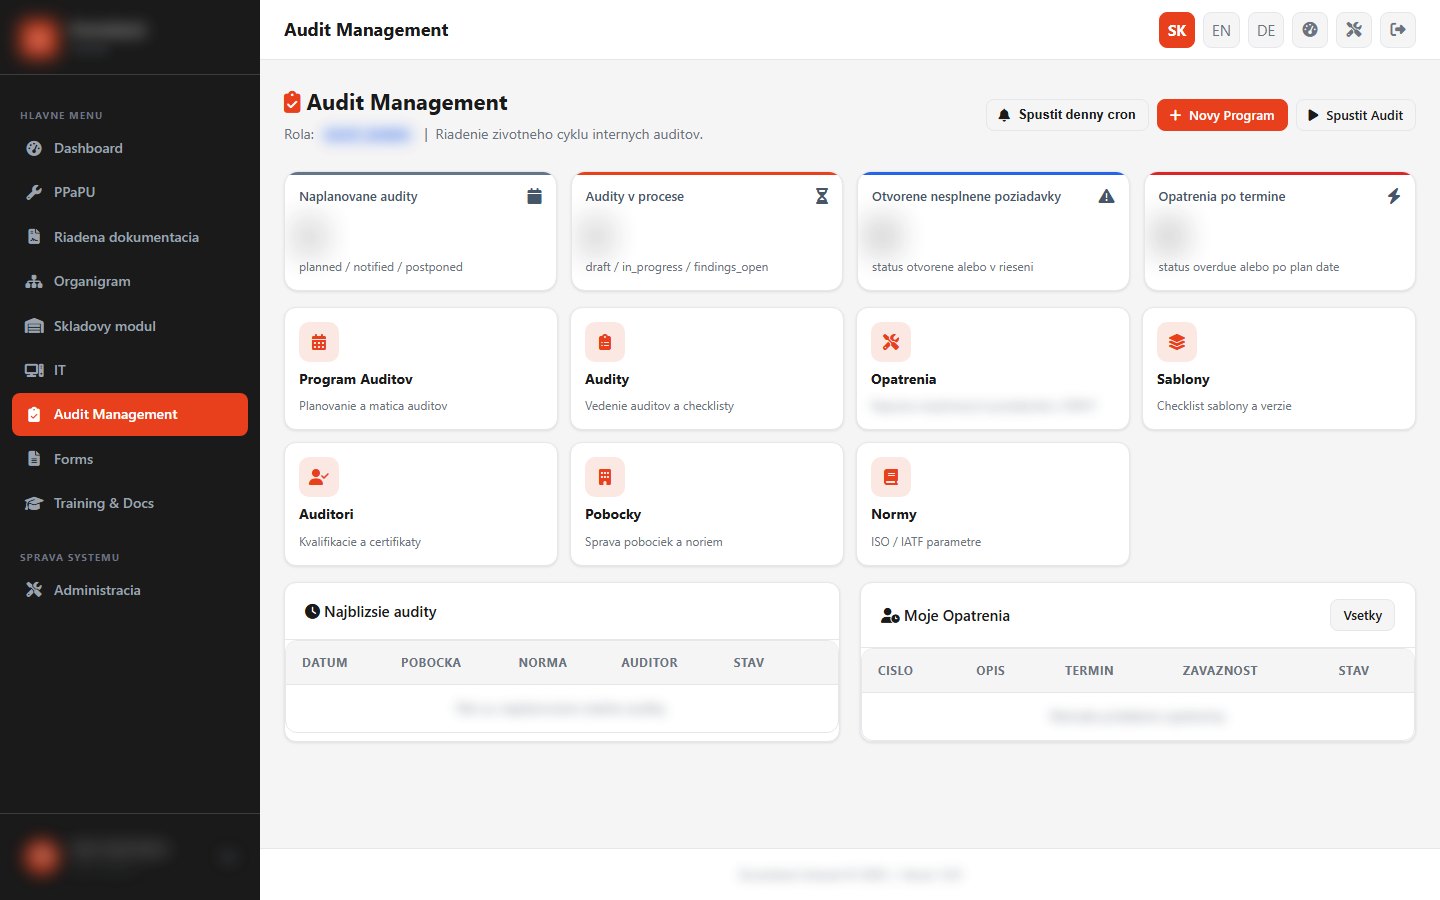This screenshot has width=1440, height=900.
Task: Open Training & Docs
Action: 130,503
